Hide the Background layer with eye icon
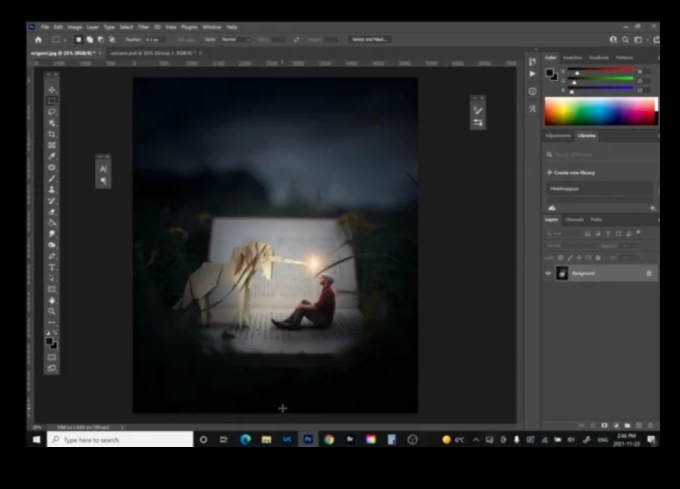This screenshot has width=680, height=489. (548, 273)
